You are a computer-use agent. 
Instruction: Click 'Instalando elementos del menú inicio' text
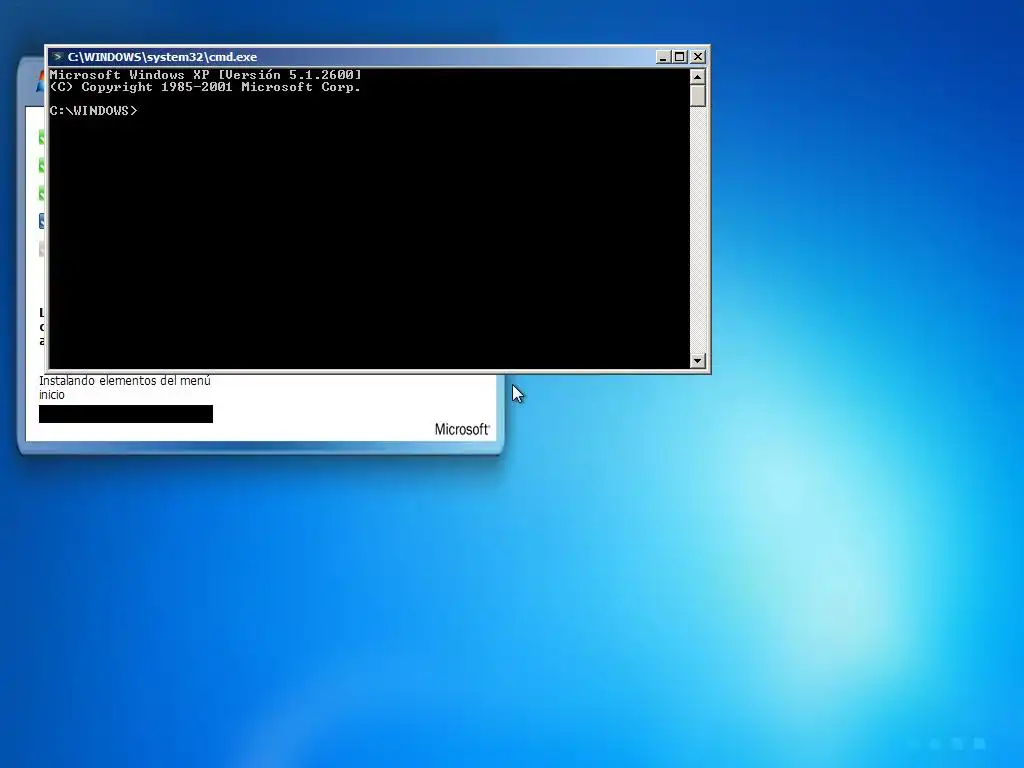click(125, 387)
